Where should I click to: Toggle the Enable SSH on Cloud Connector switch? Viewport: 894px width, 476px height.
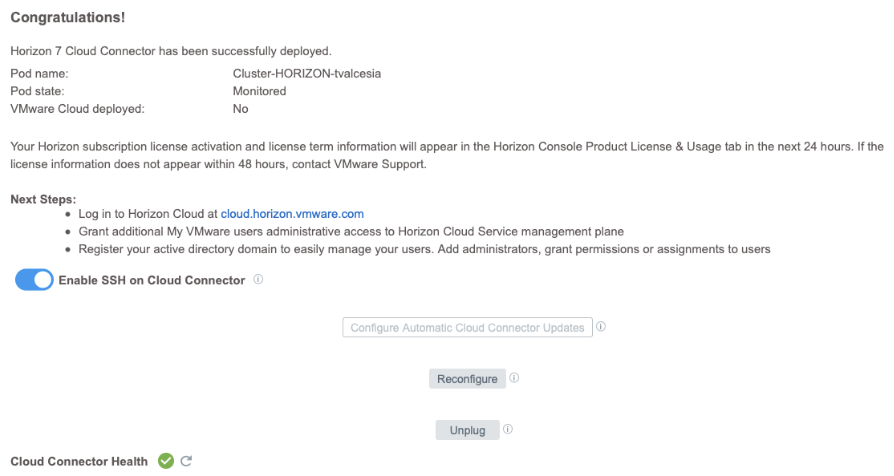34,281
